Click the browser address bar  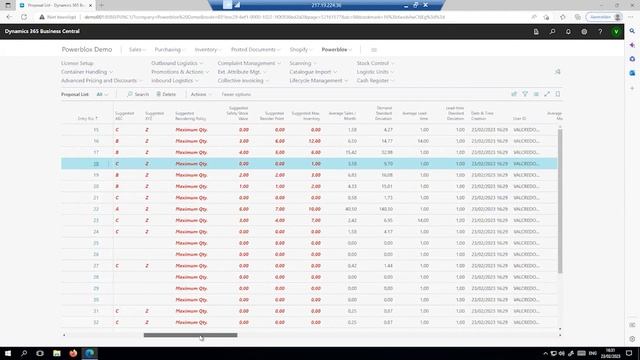[265, 17]
